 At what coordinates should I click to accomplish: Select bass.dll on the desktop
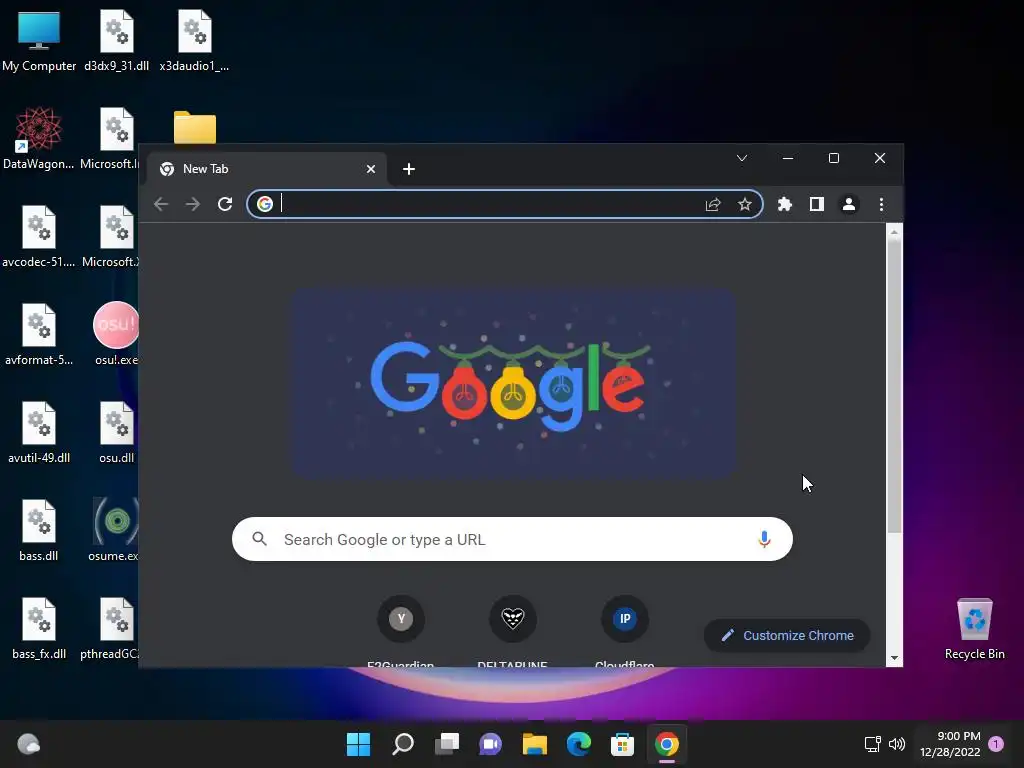coord(39,531)
